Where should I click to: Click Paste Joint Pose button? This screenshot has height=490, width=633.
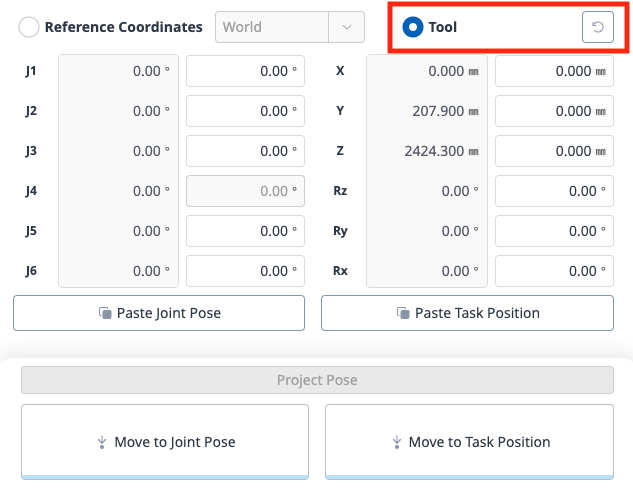(x=159, y=313)
